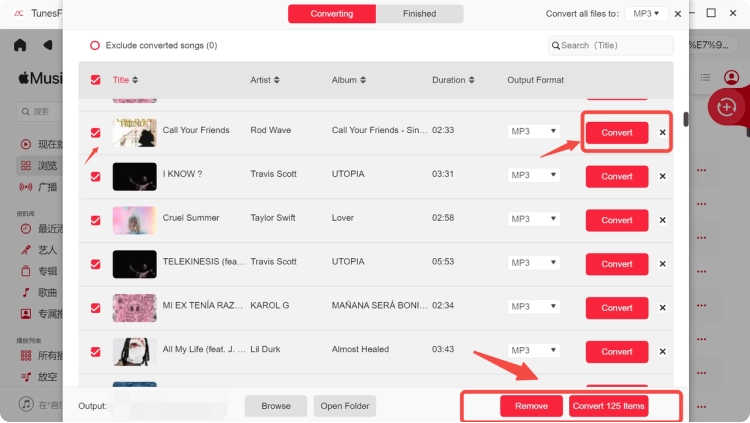Convert the Call Your Friends song
The image size is (750, 423).
pyautogui.click(x=617, y=133)
